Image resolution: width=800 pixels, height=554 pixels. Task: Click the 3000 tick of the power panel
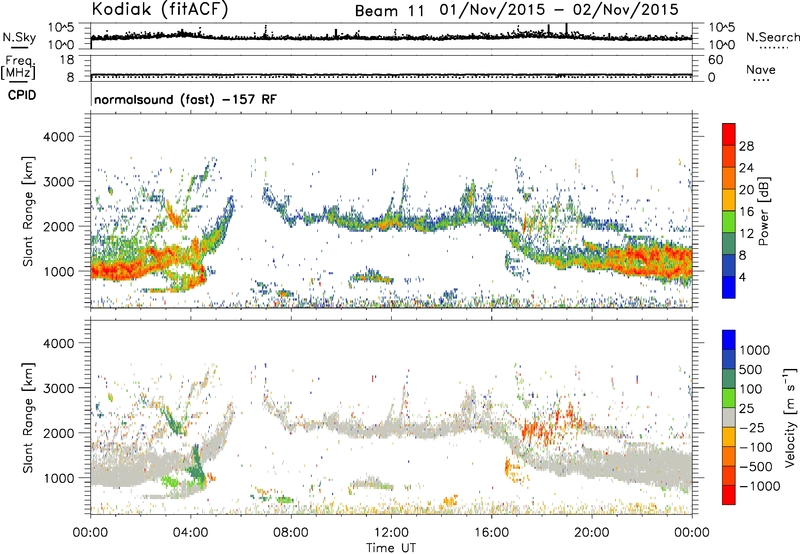click(58, 182)
